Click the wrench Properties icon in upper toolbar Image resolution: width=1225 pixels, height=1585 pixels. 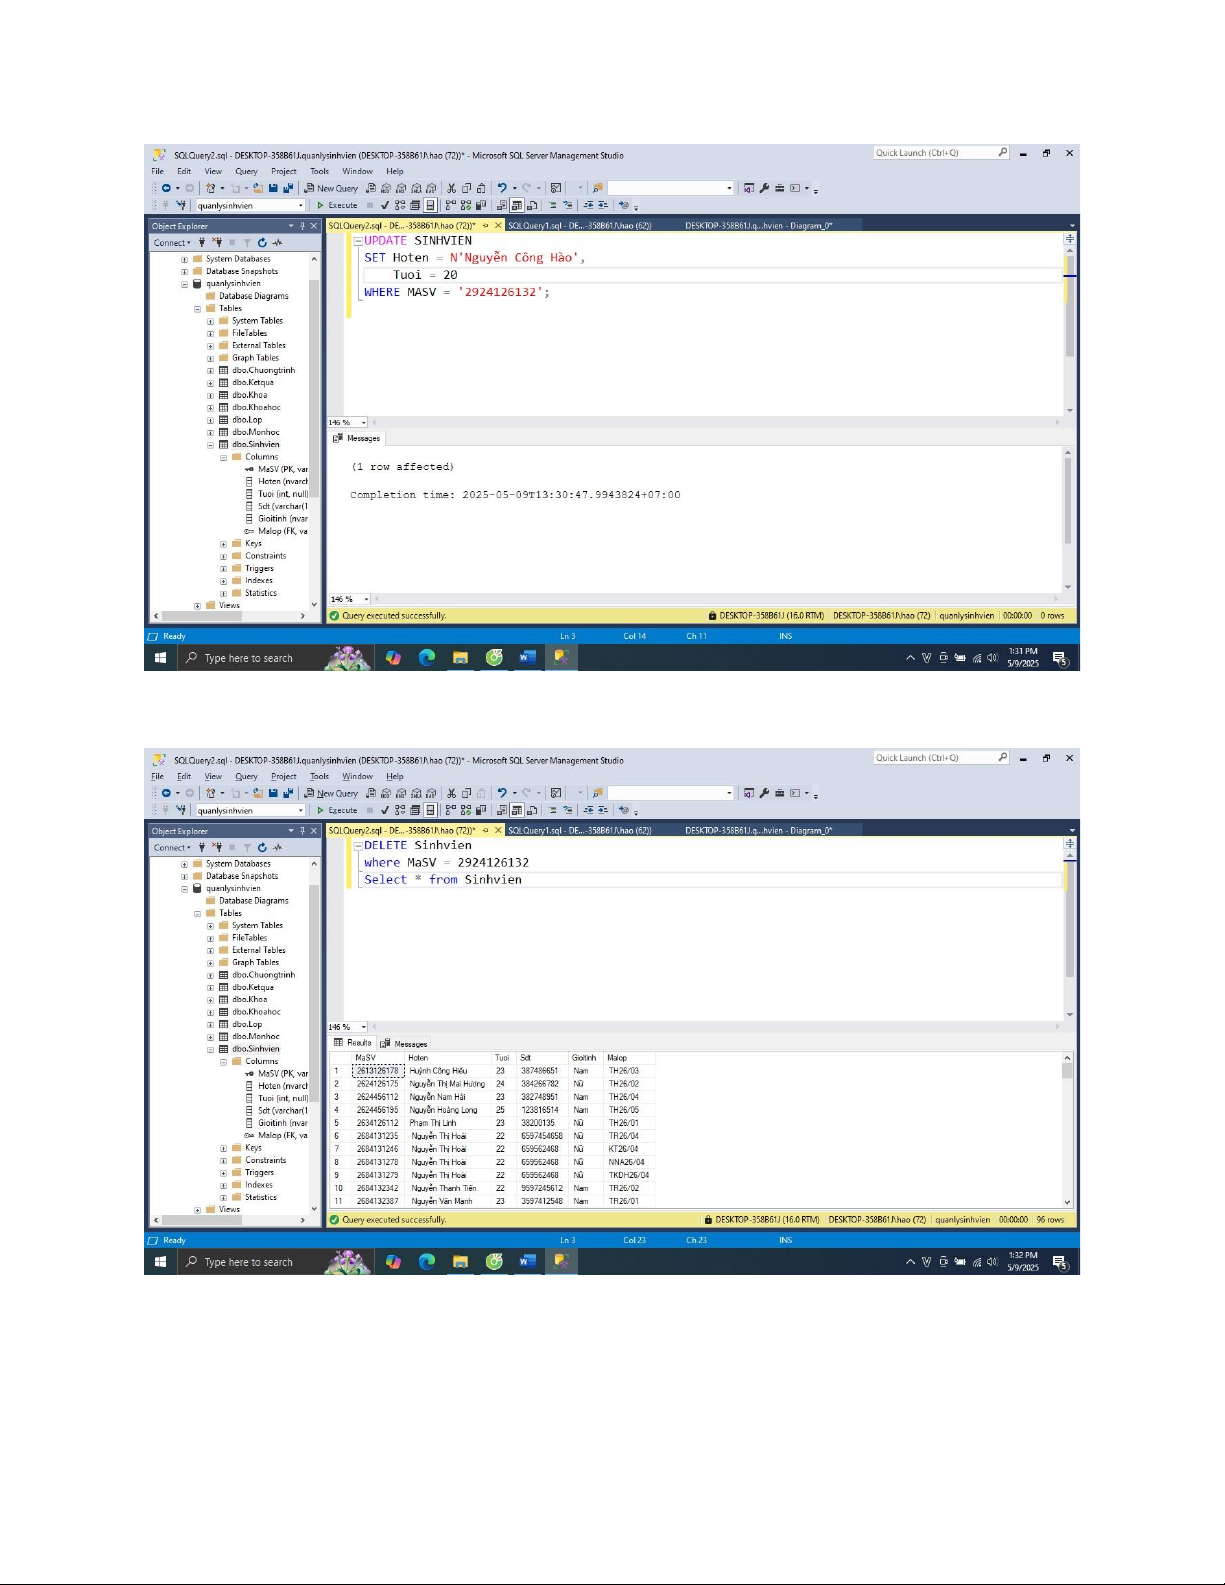(x=764, y=188)
